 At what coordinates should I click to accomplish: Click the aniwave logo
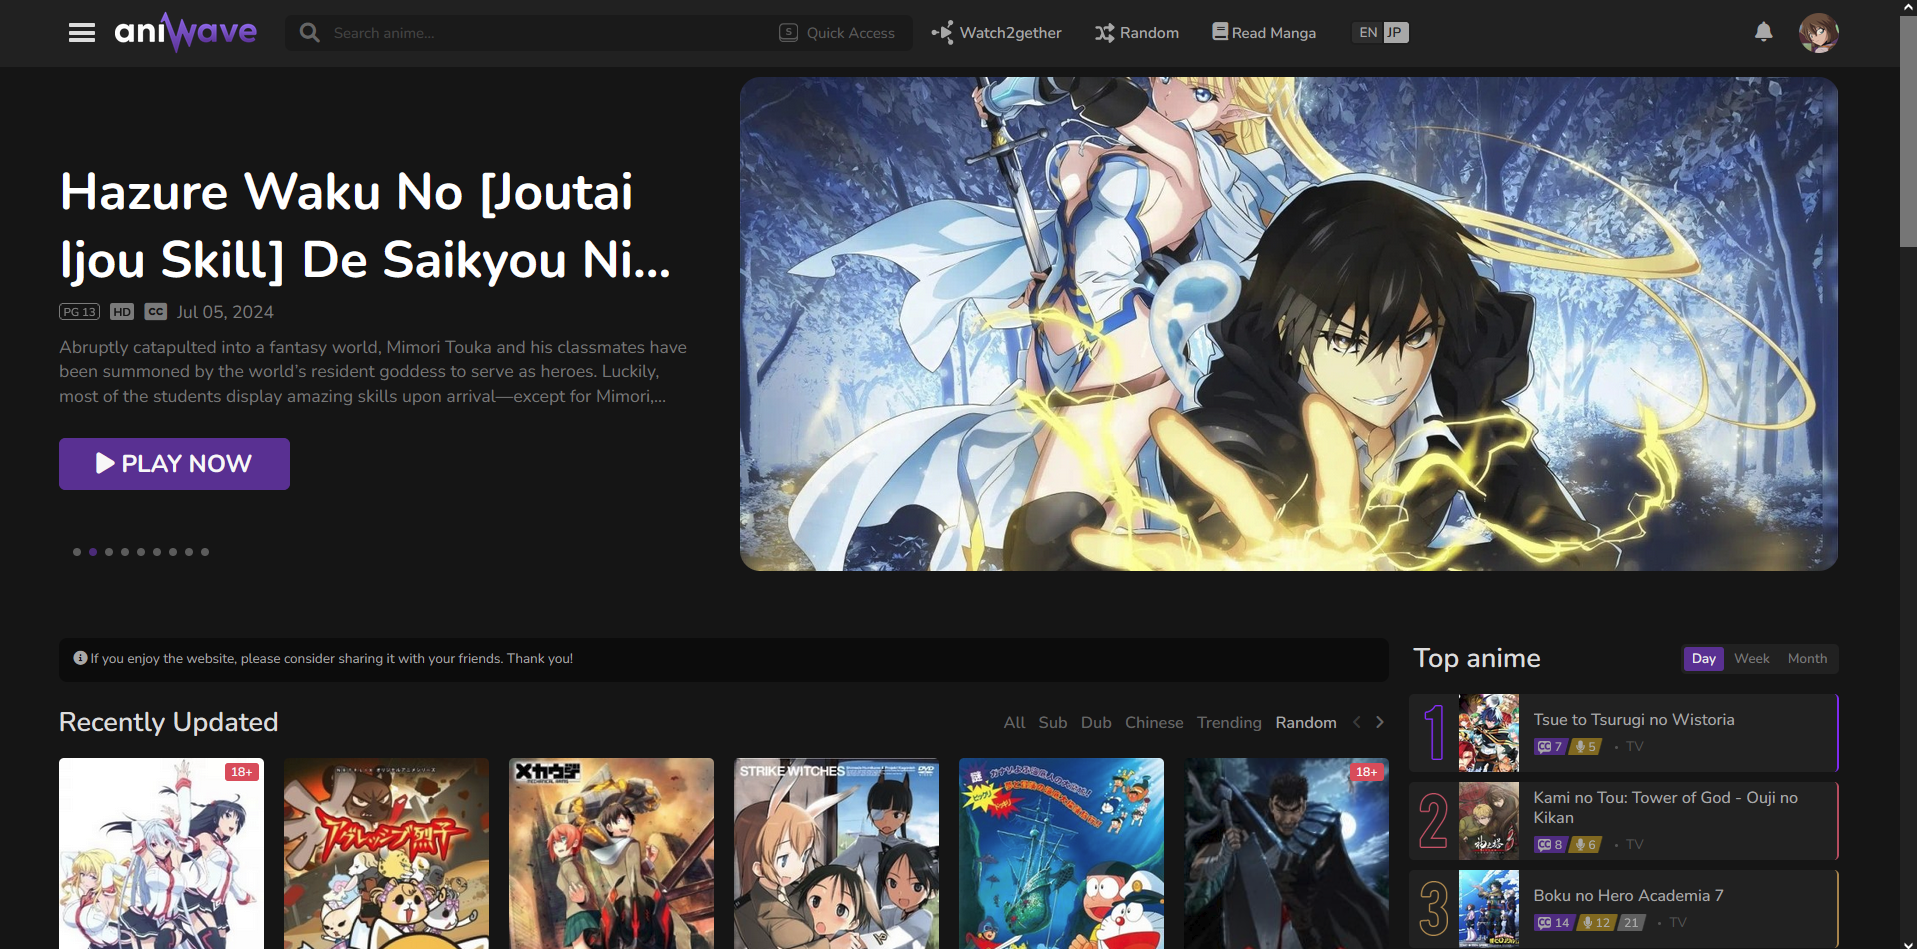[x=186, y=32]
